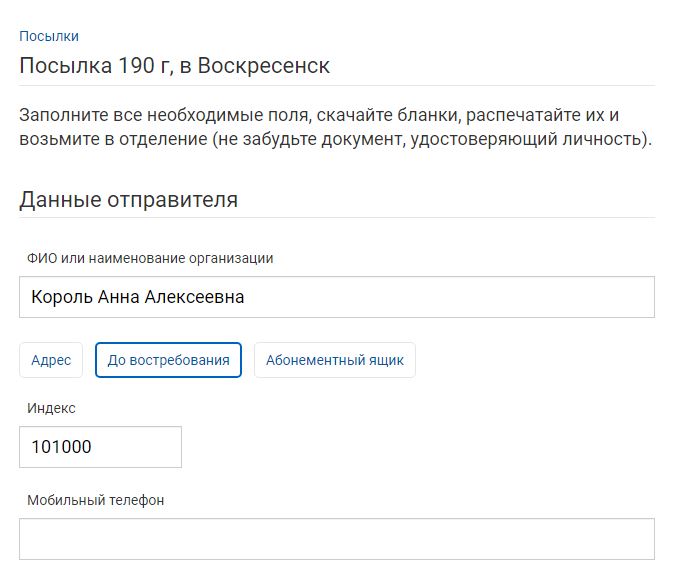Click the Индекс field label
This screenshot has height=581, width=682.
(51, 408)
